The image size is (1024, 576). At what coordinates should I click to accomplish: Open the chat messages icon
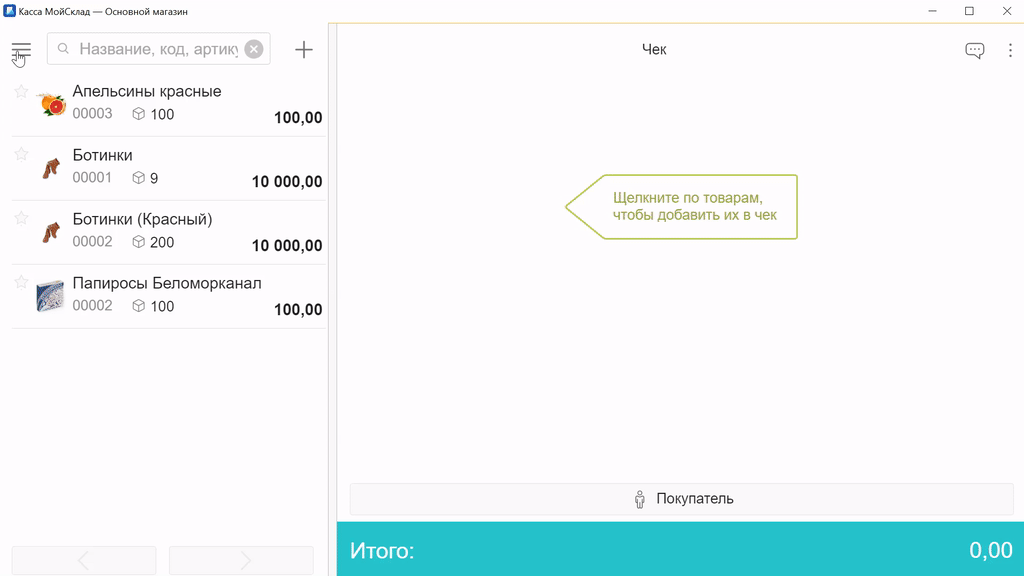coord(974,50)
